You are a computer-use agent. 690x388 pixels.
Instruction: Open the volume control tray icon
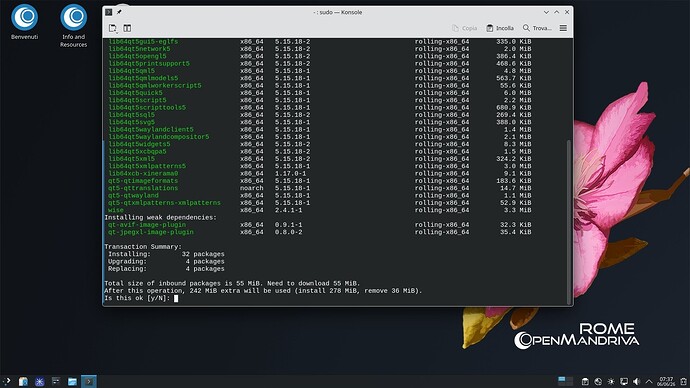pos(636,381)
